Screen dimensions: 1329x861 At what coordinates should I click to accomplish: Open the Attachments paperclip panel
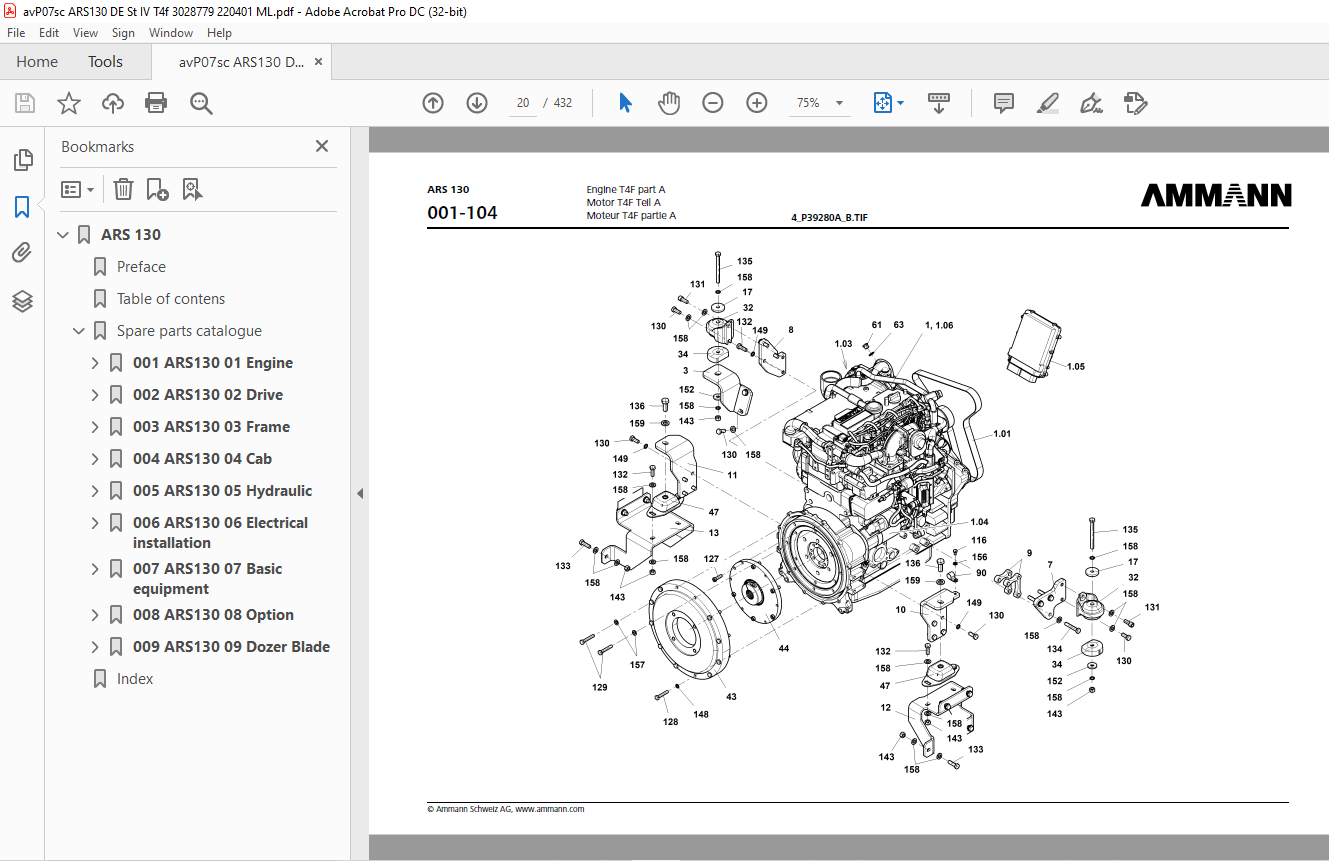22,253
